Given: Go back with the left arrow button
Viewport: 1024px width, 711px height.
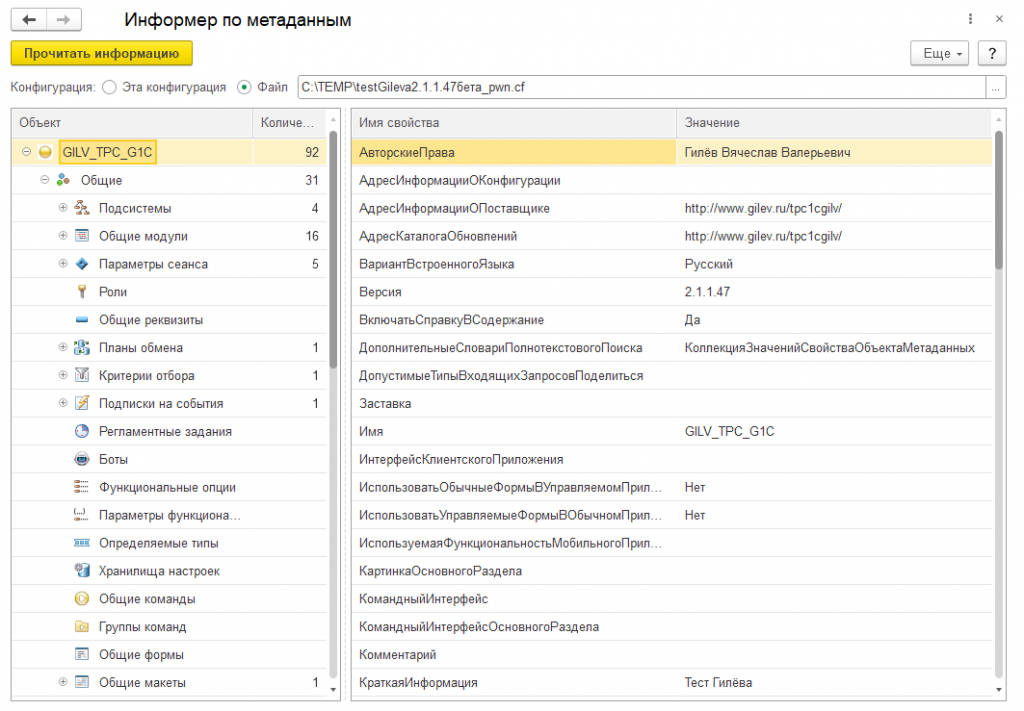Looking at the screenshot, I should tap(28, 20).
